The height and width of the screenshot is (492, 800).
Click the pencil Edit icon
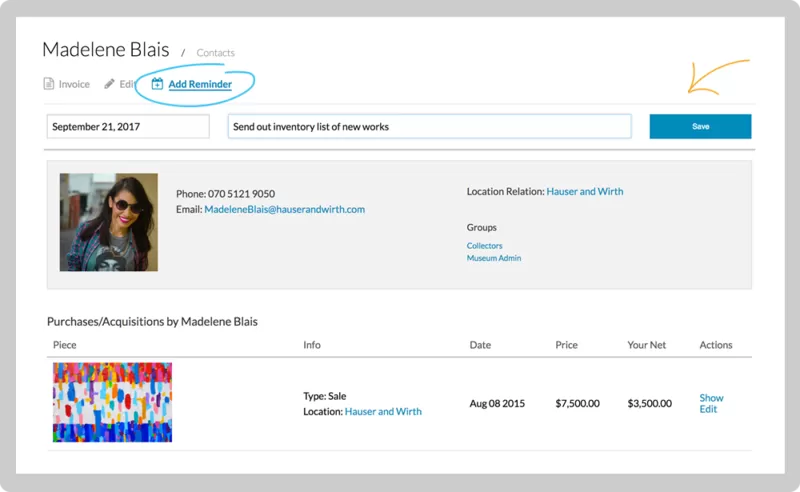point(109,84)
